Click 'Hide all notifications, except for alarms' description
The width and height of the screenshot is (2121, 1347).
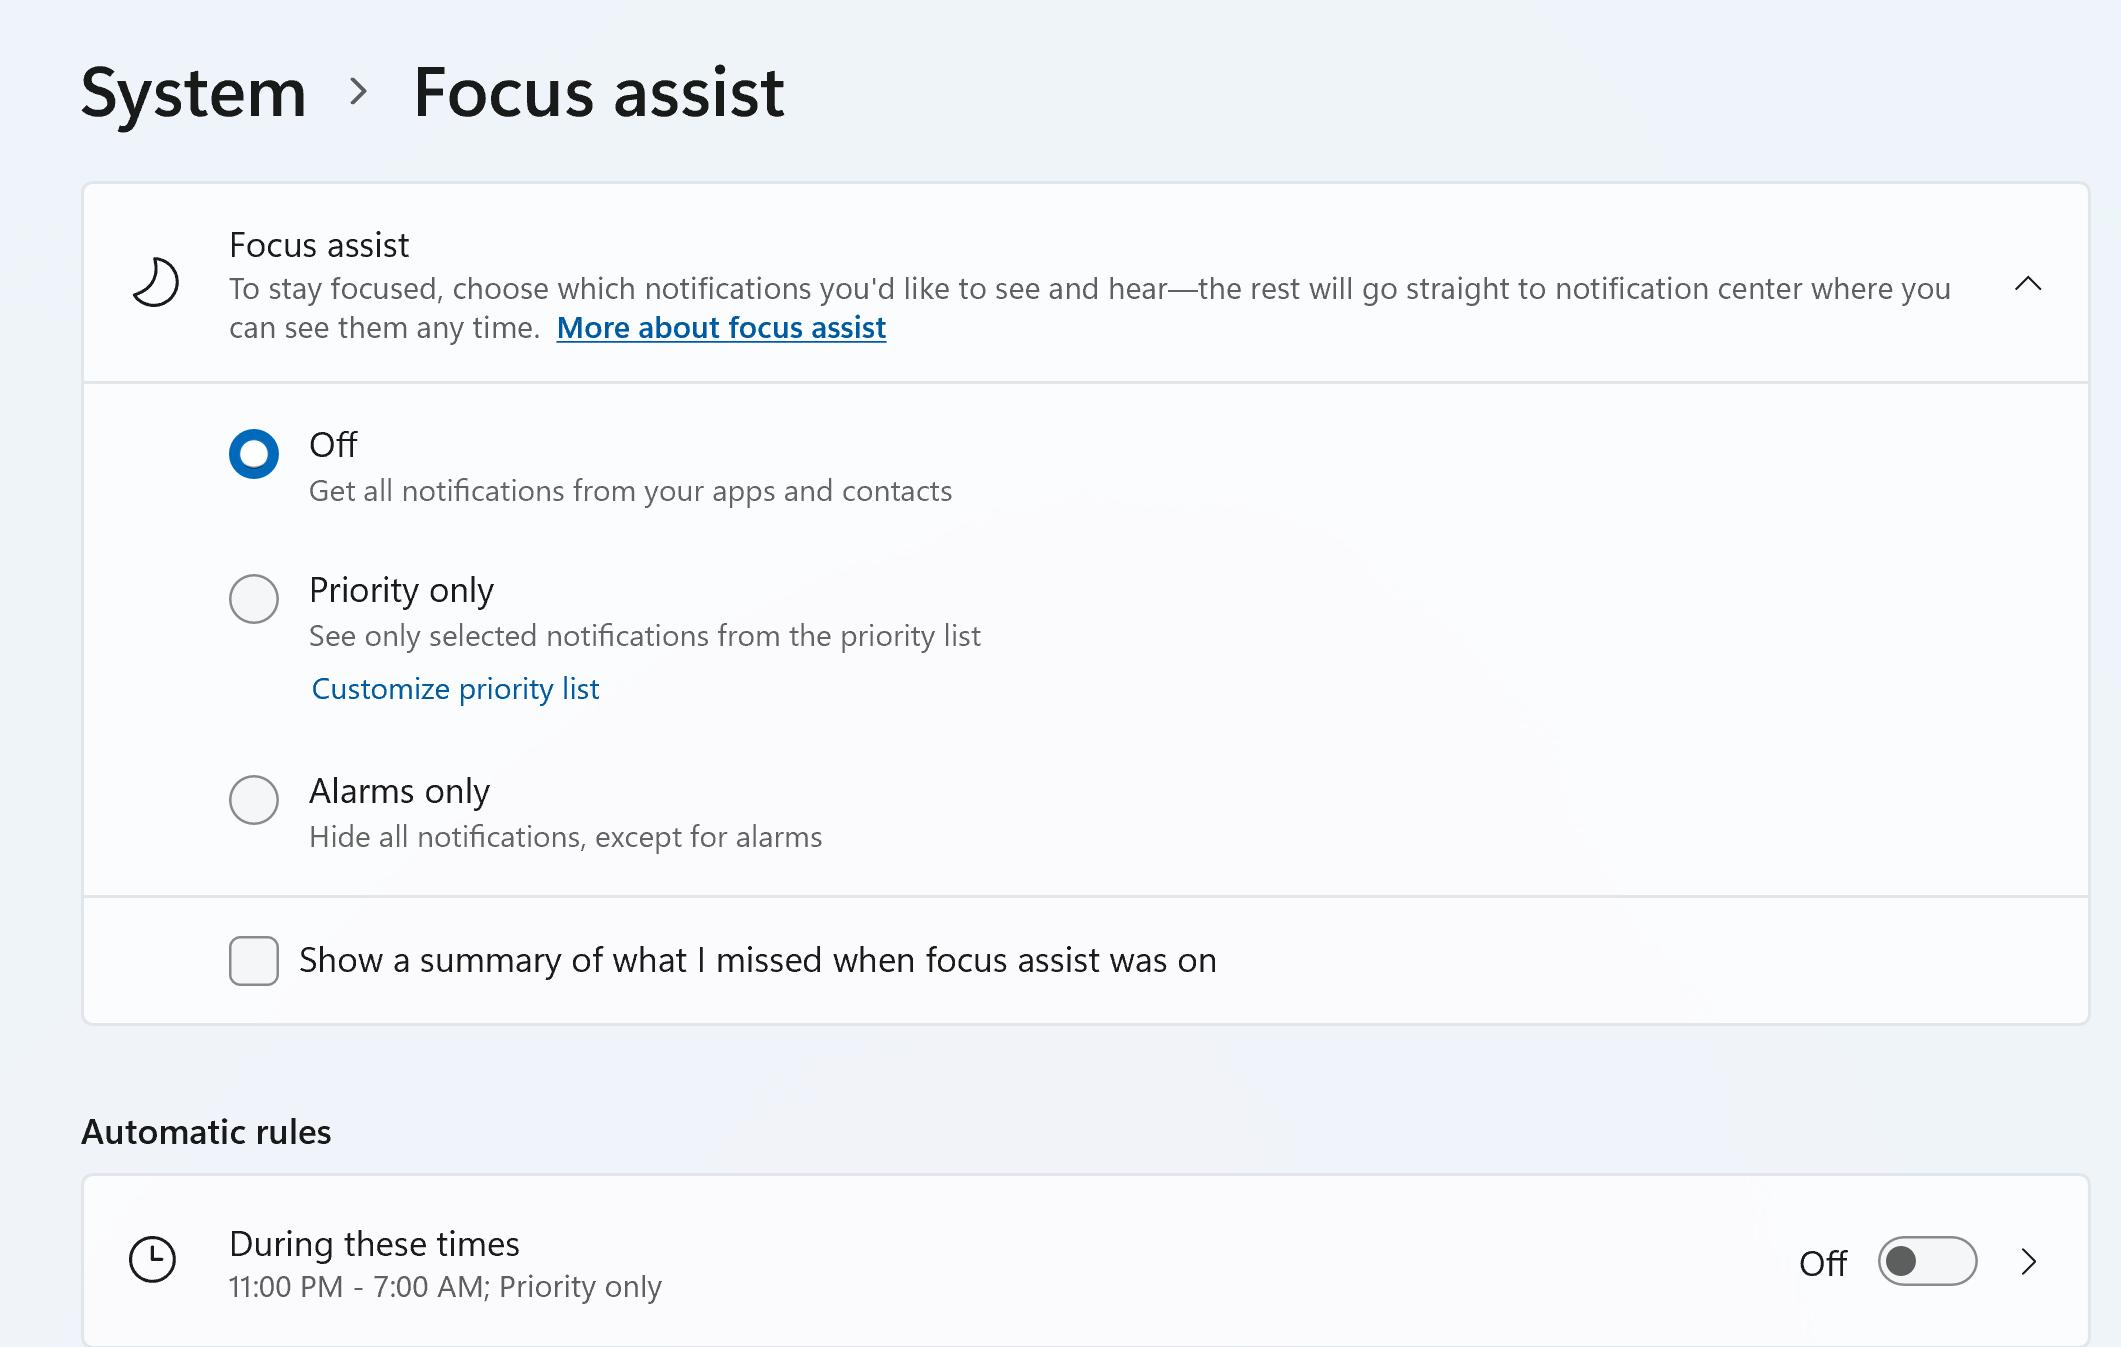[x=565, y=837]
